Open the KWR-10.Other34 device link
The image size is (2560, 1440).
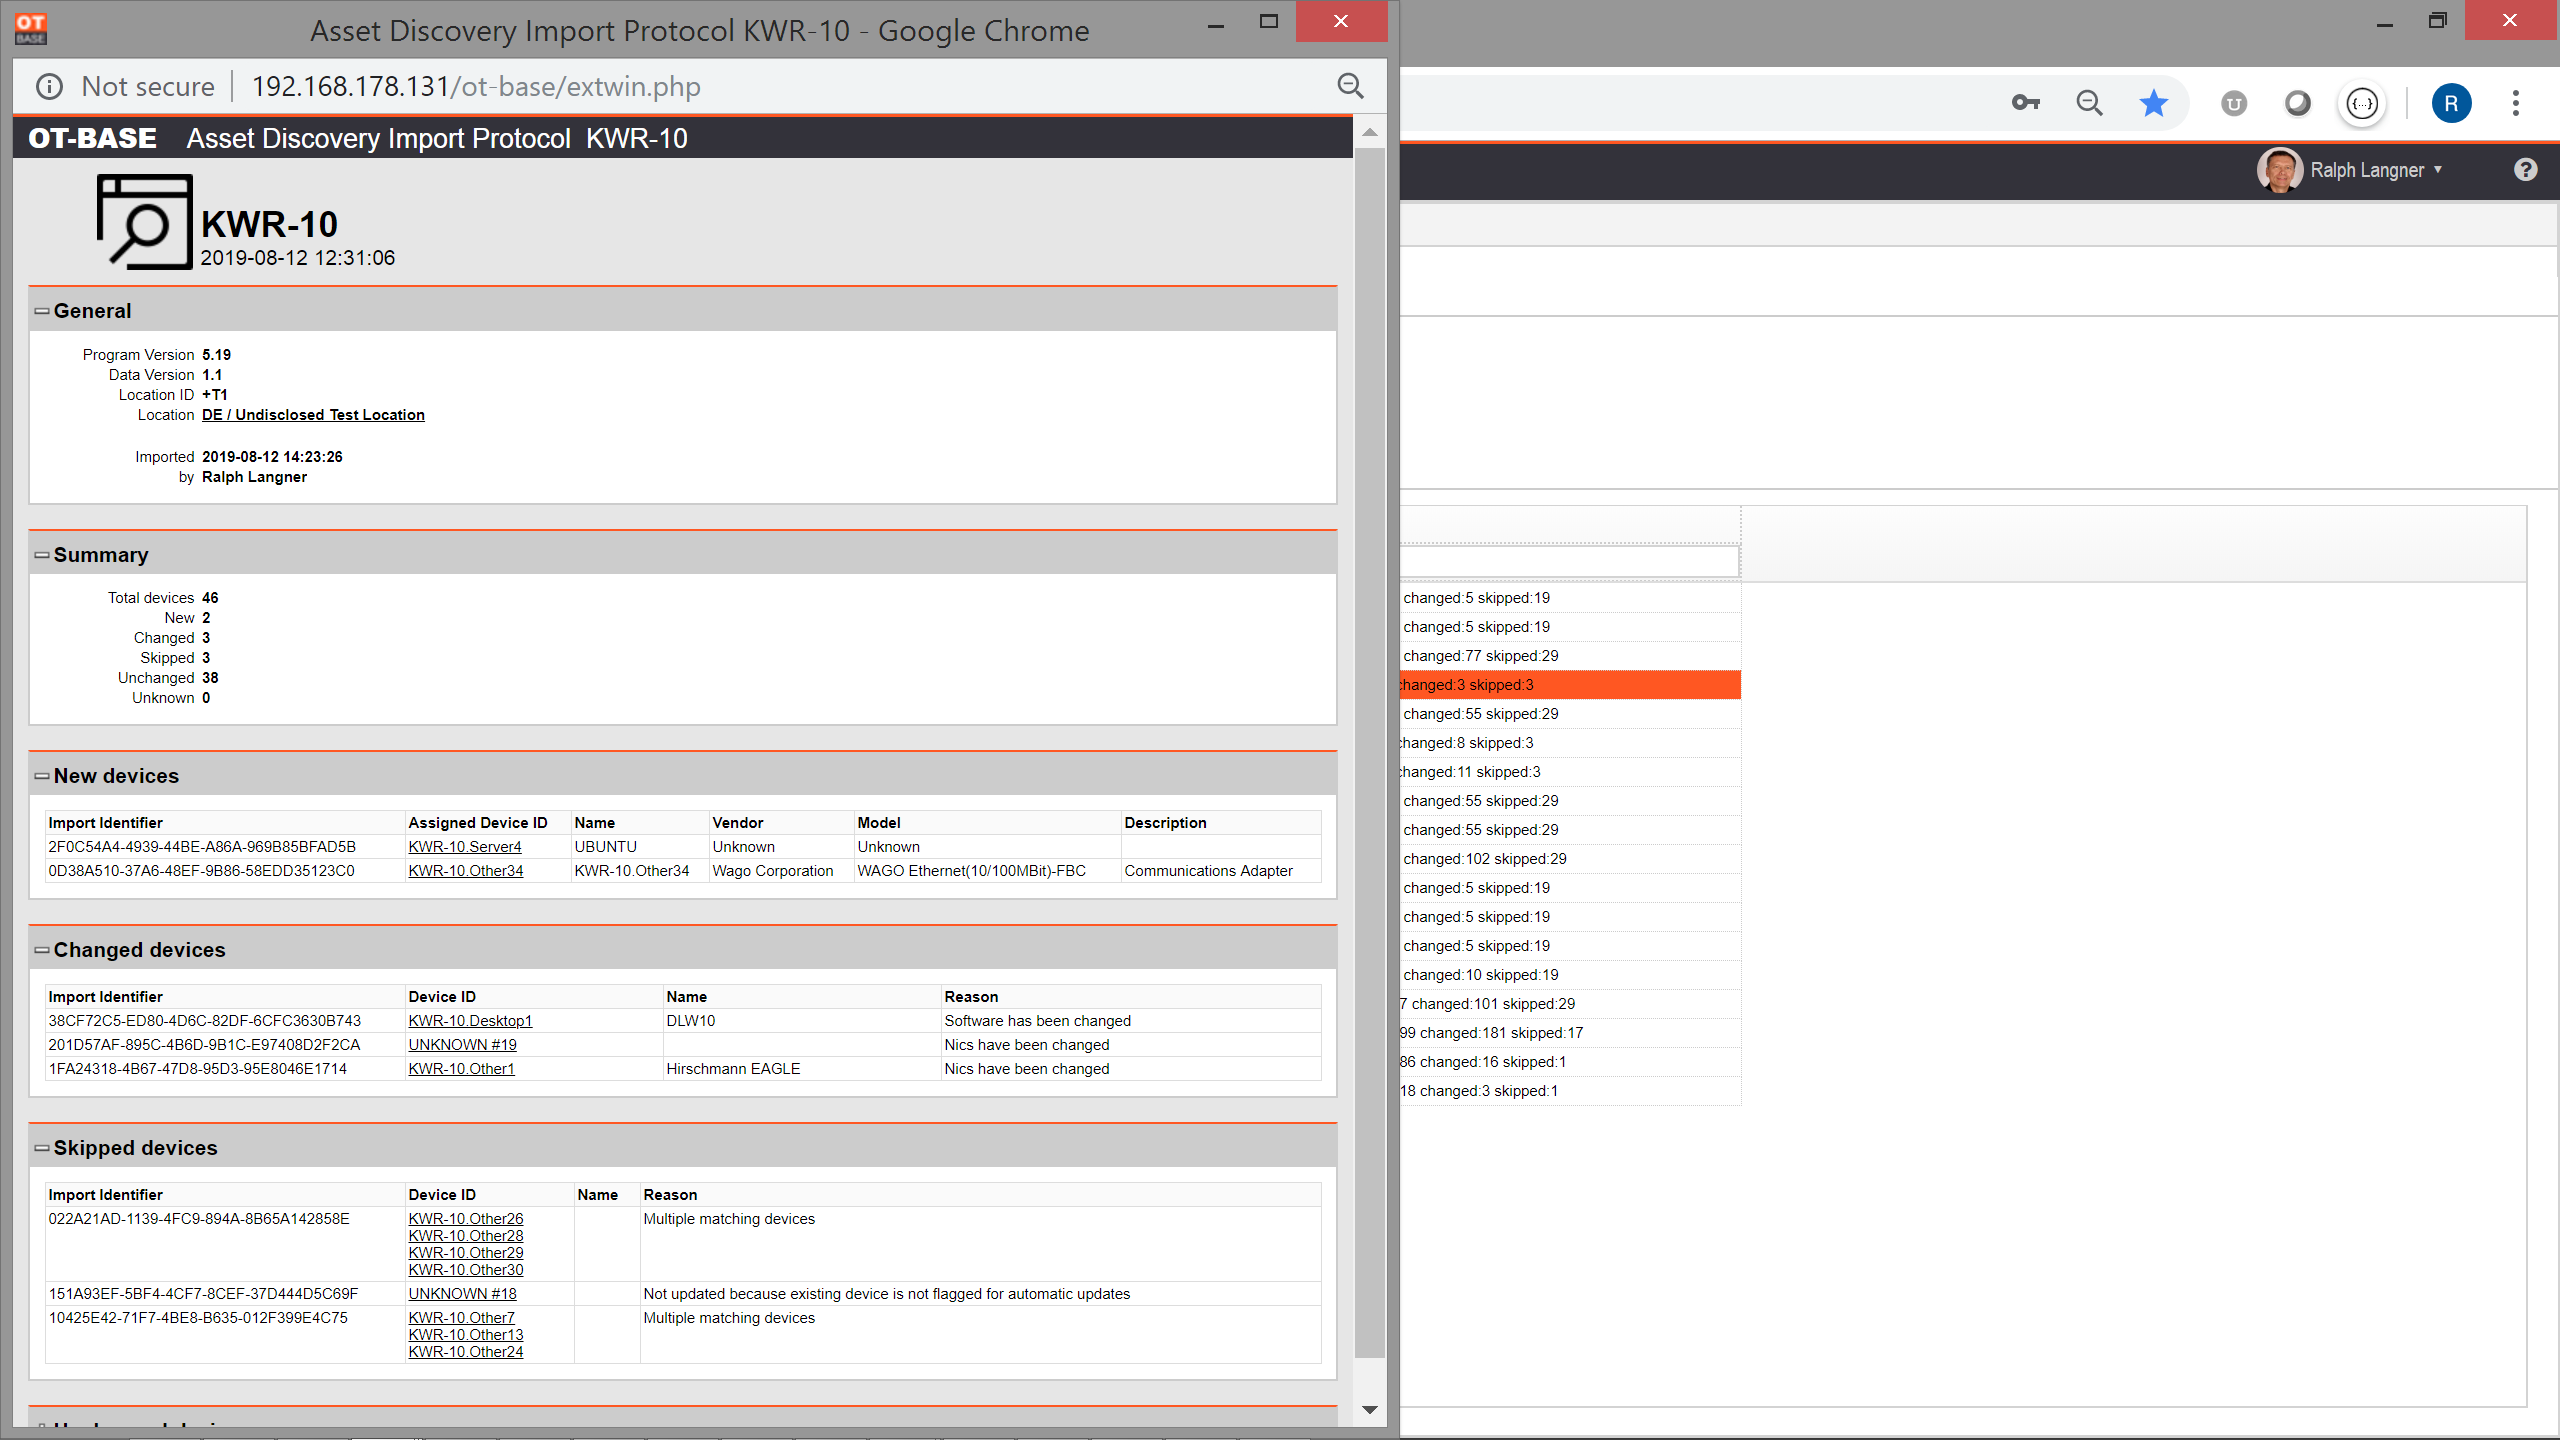(x=466, y=871)
